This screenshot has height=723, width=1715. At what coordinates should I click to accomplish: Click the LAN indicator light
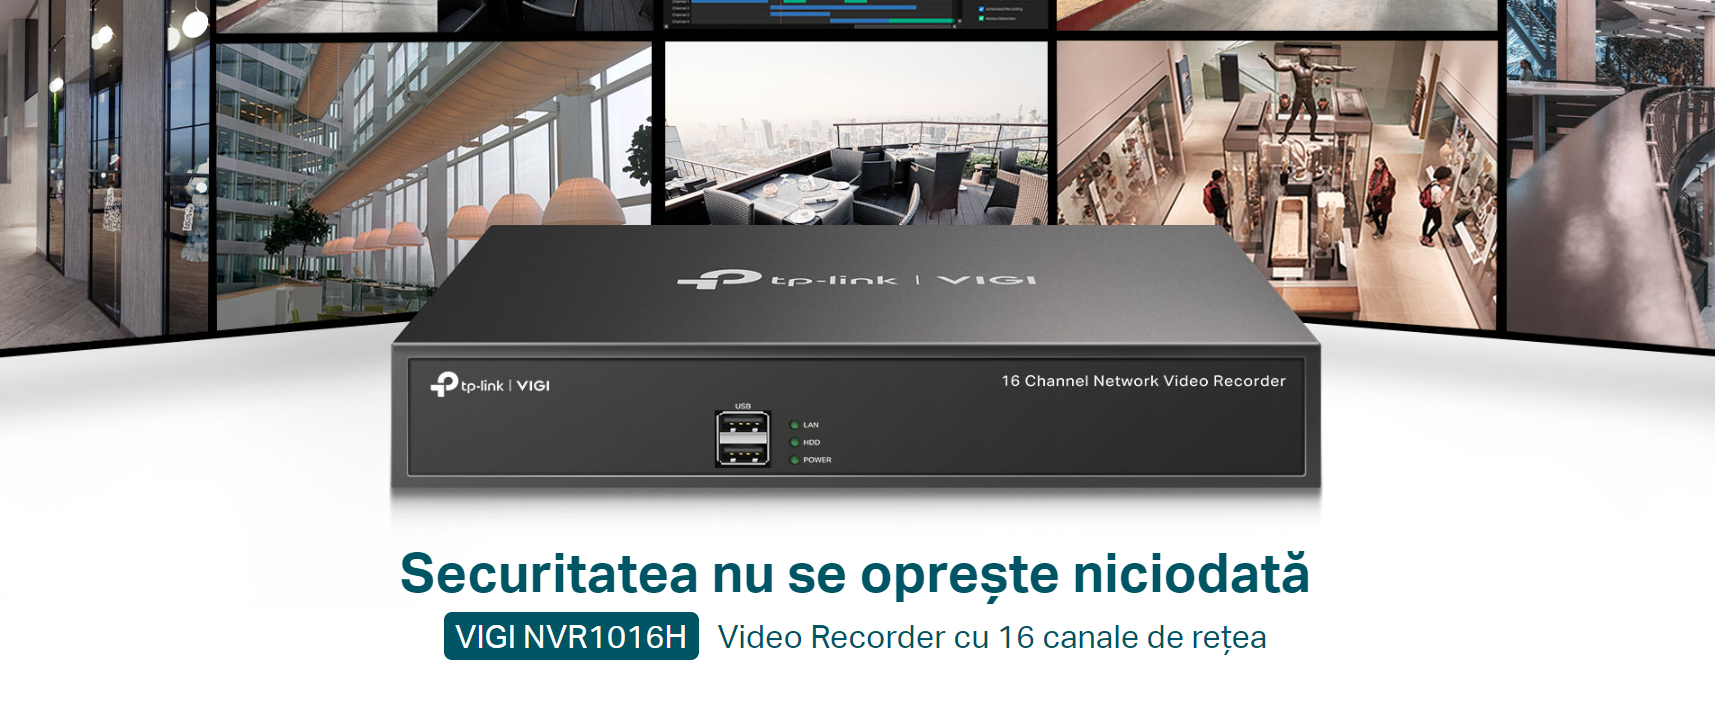(795, 425)
